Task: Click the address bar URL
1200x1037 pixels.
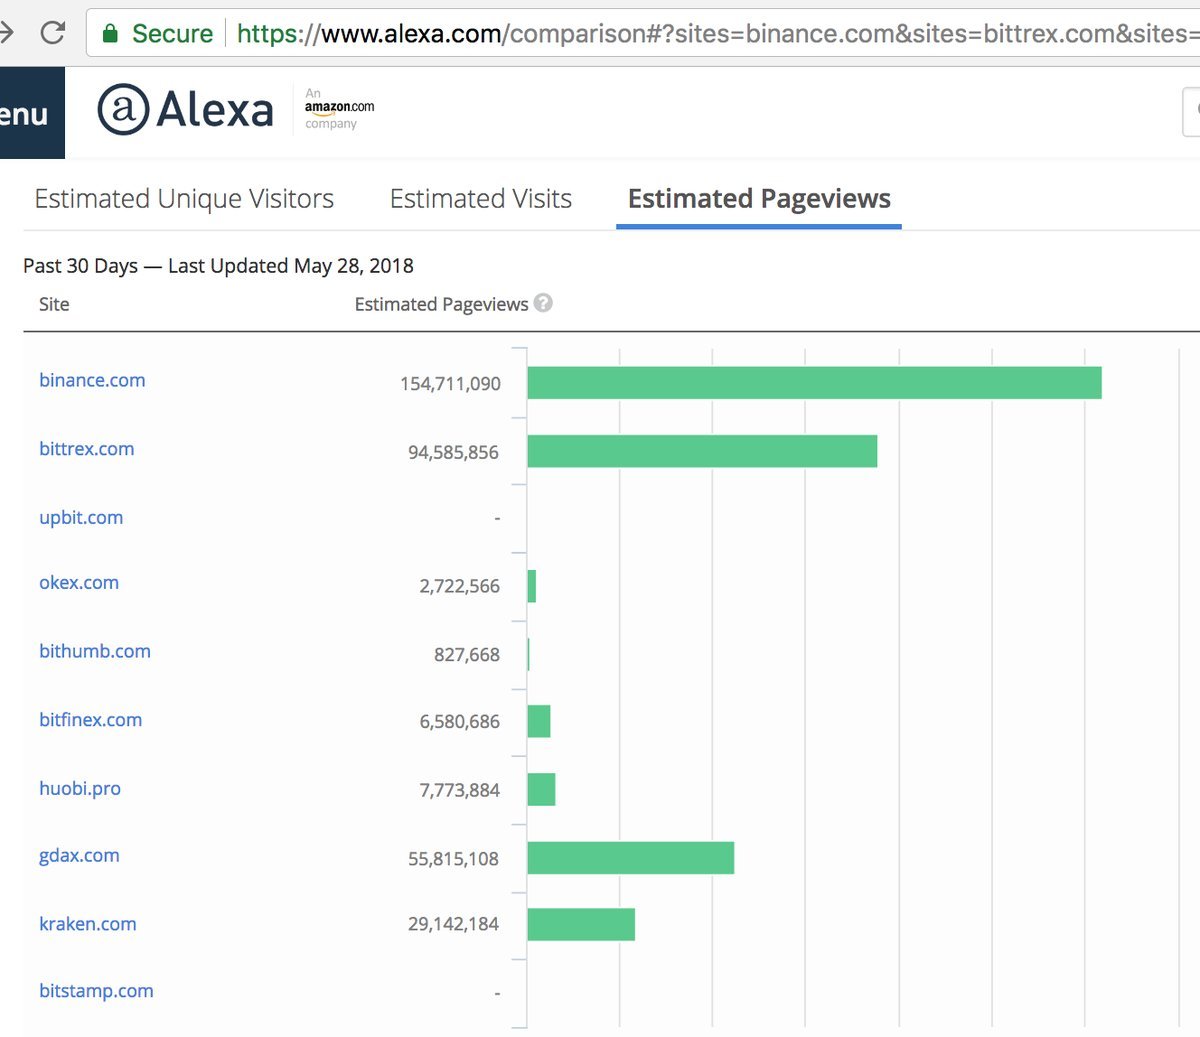Action: [x=717, y=33]
